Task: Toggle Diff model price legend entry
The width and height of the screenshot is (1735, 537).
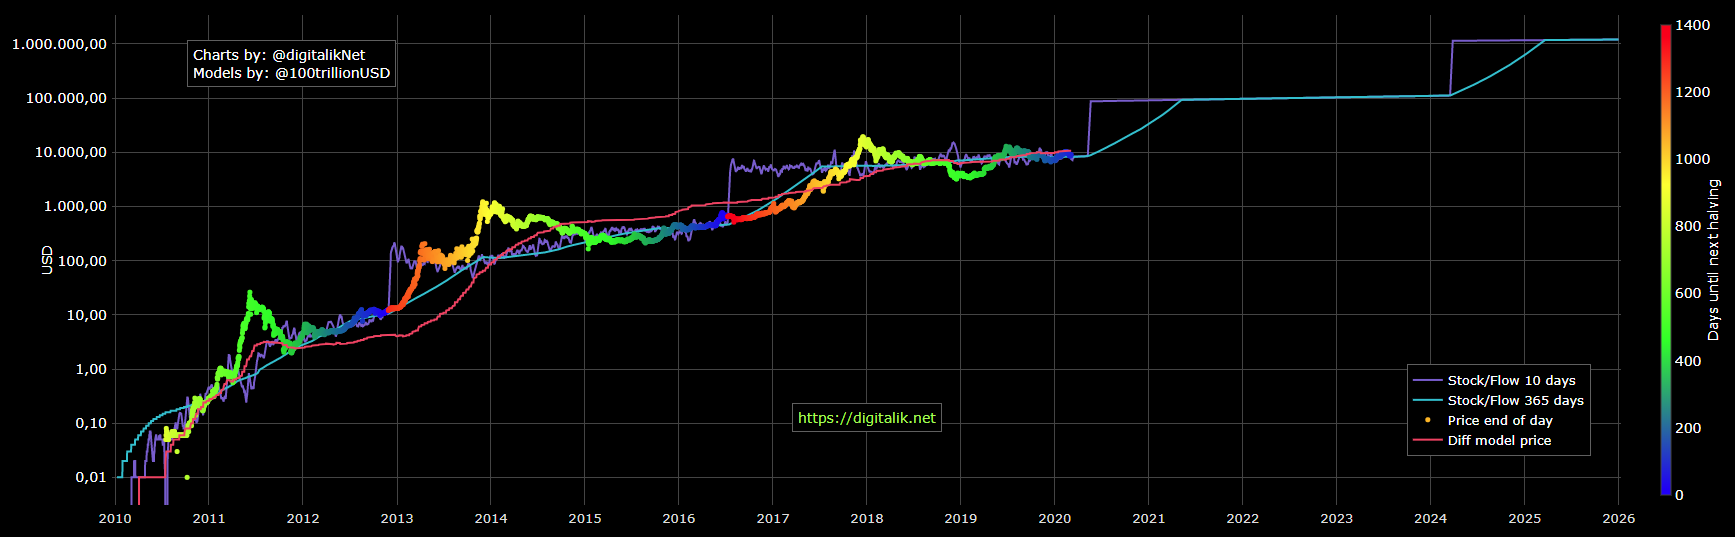Action: pyautogui.click(x=1498, y=440)
